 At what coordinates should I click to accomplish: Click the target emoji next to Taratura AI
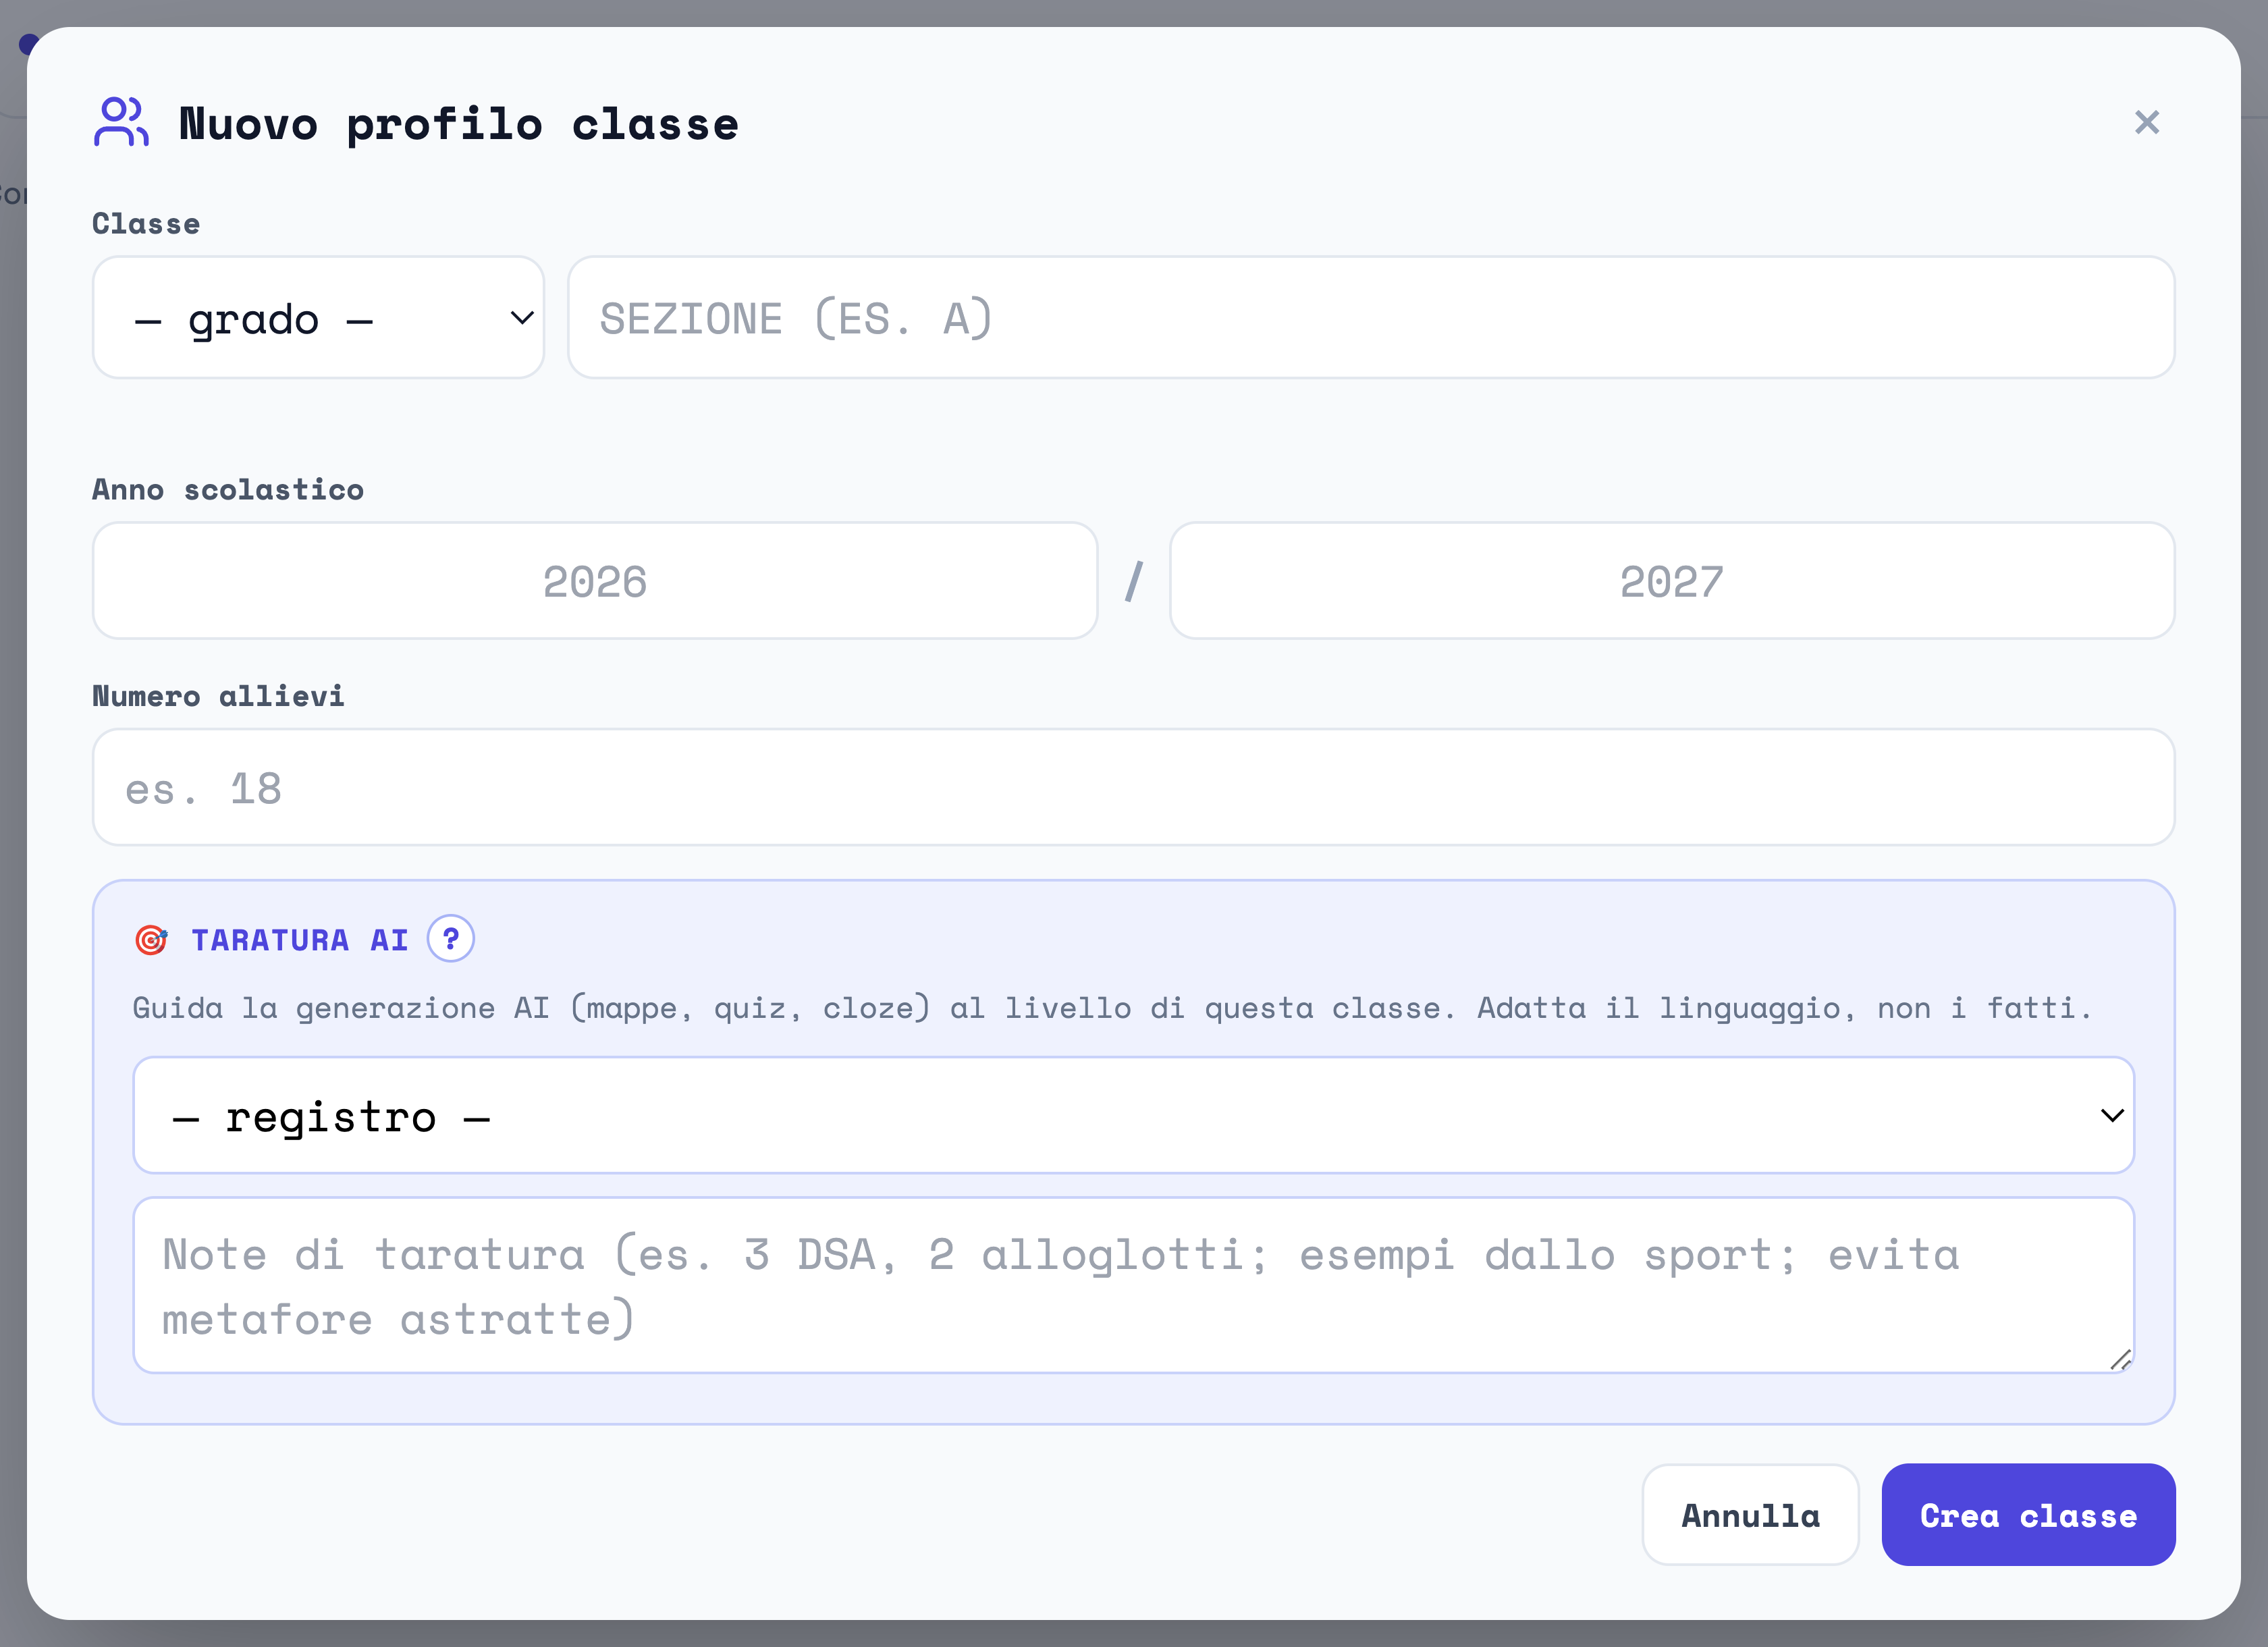[151, 940]
